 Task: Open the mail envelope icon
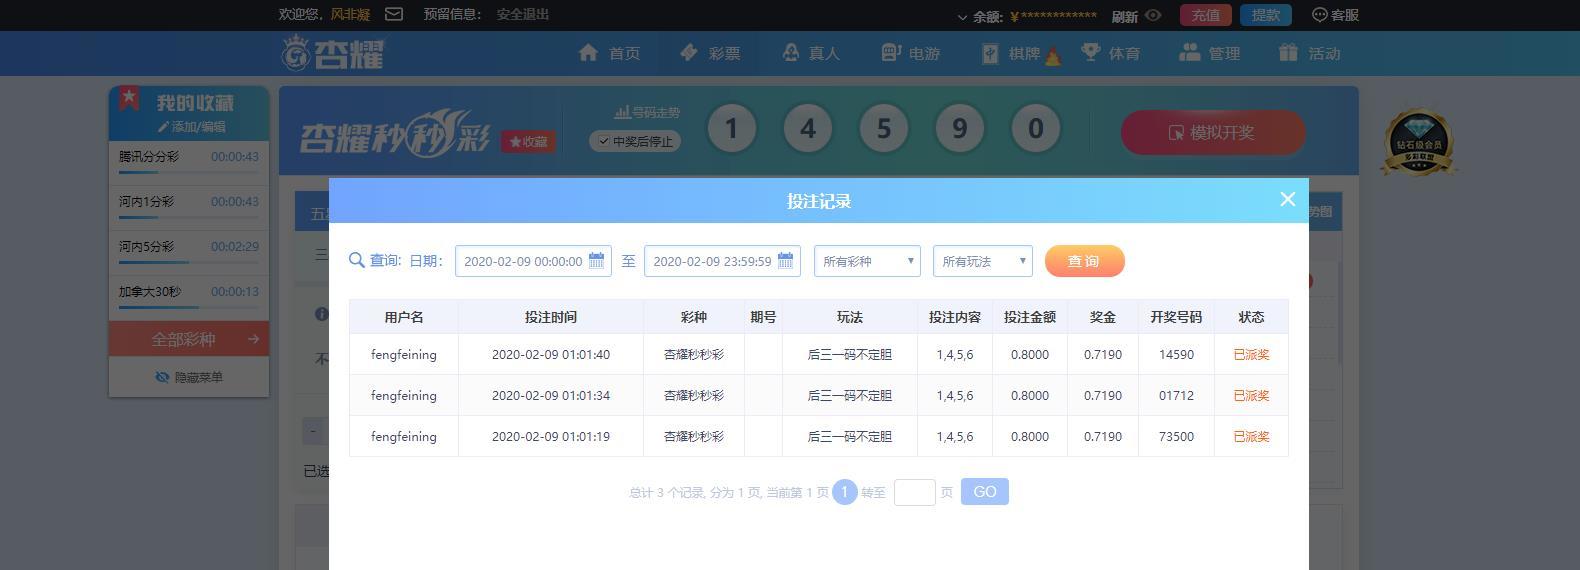[x=394, y=14]
